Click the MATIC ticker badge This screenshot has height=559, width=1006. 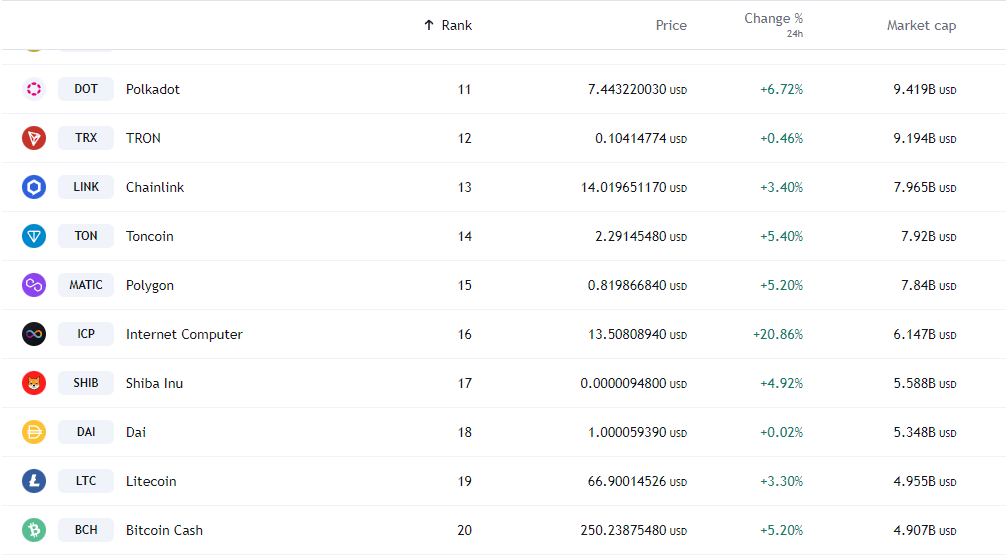(x=86, y=285)
